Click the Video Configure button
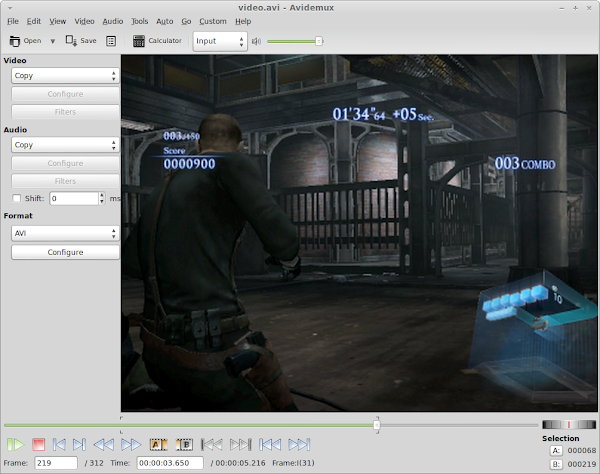The image size is (600, 474). point(65,94)
